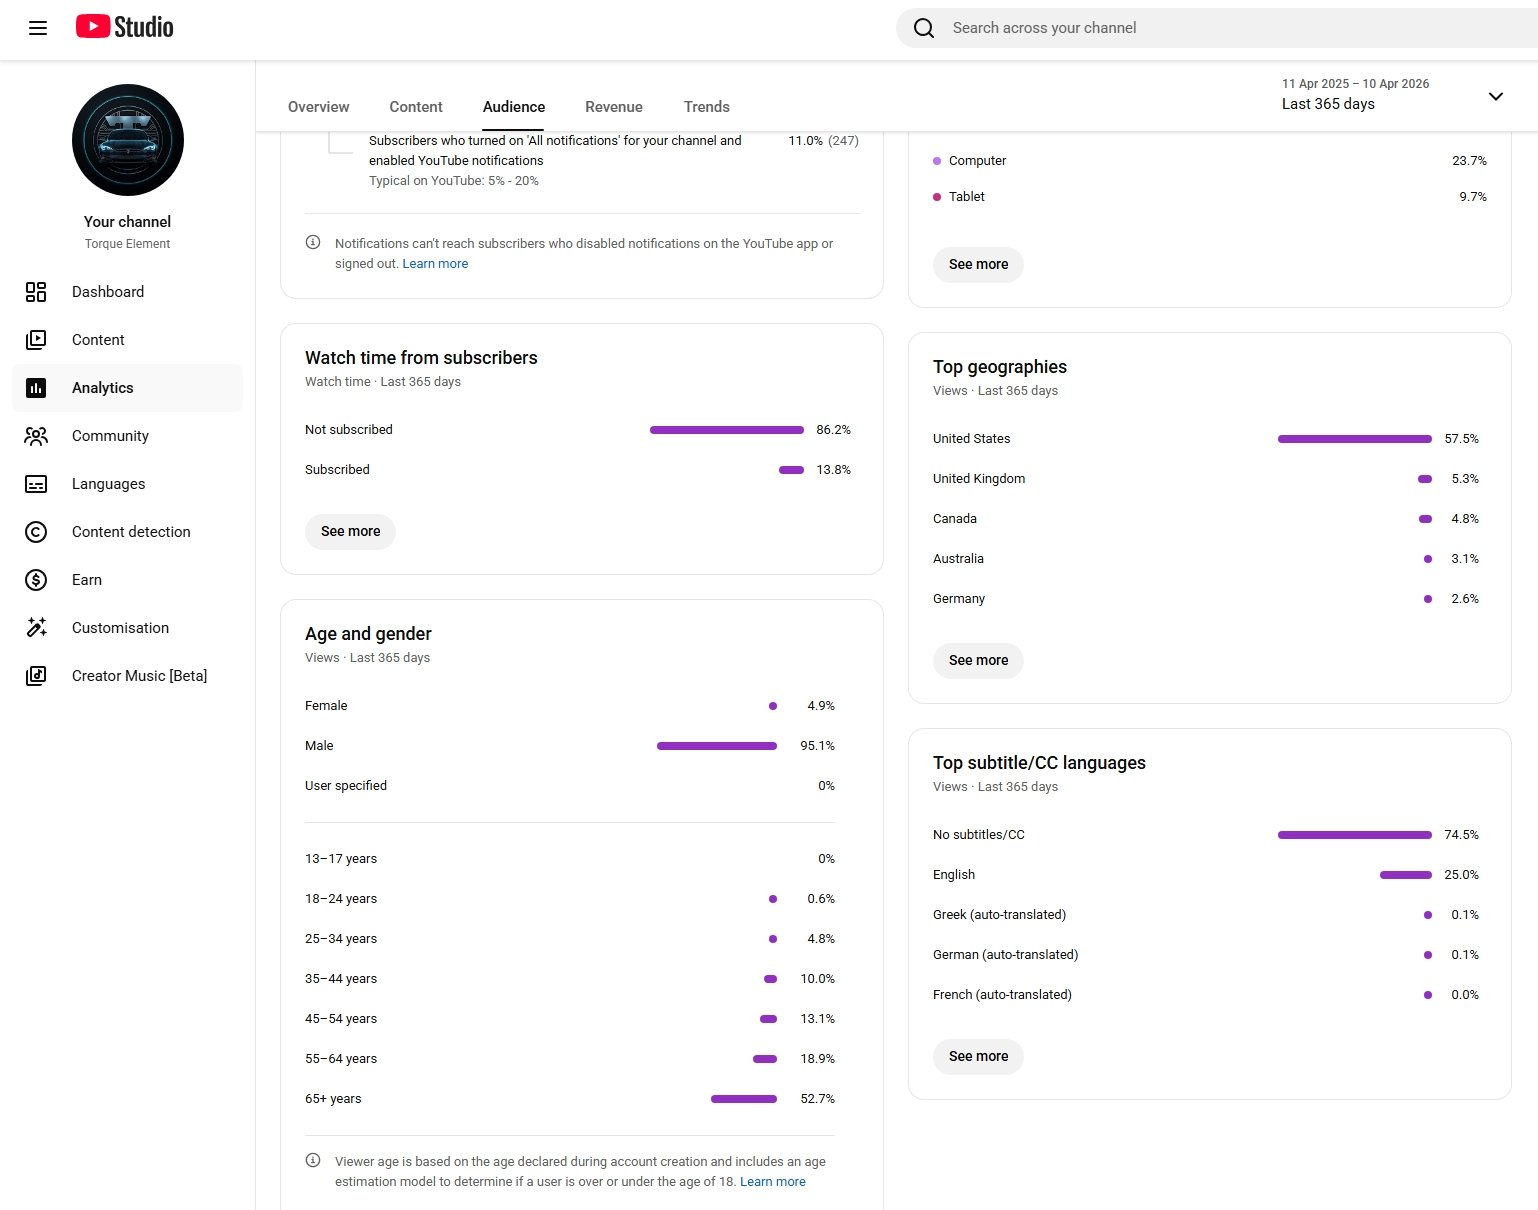
Task: Open Creator Music library icon
Action: pos(36,676)
